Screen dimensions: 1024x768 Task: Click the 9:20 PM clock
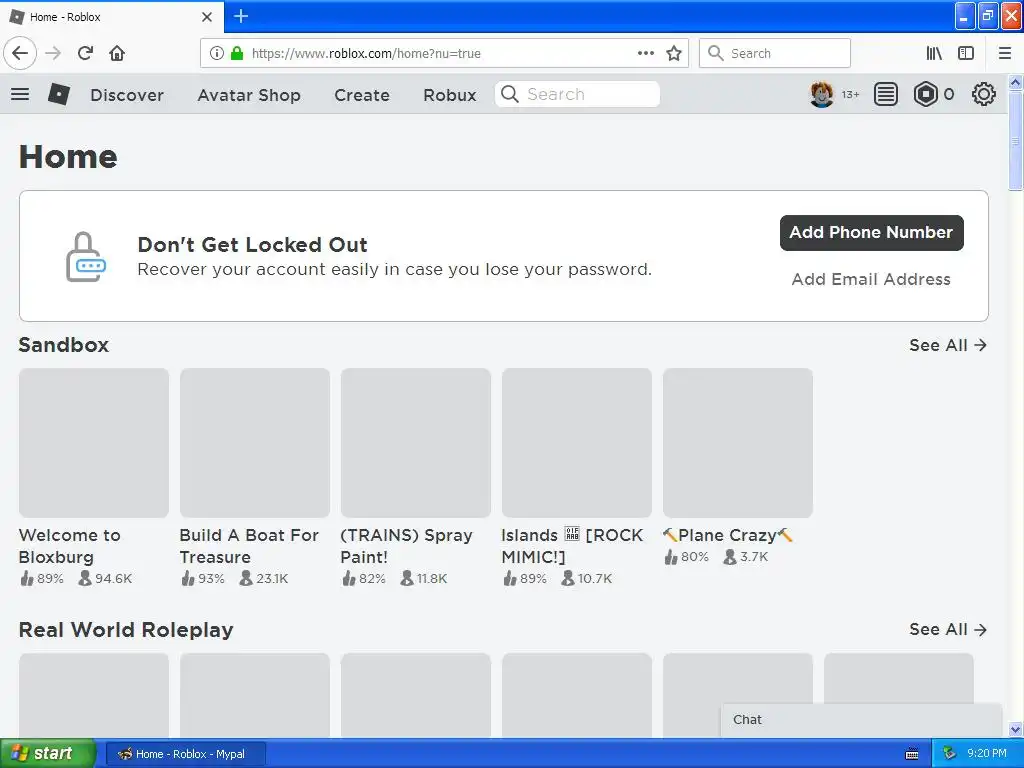[x=987, y=754]
